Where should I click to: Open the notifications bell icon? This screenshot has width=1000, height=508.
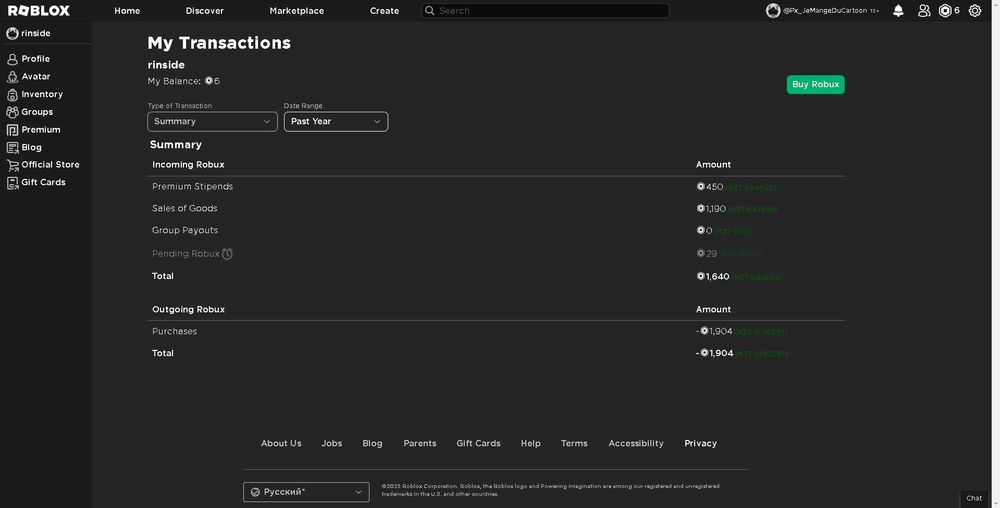pyautogui.click(x=898, y=11)
